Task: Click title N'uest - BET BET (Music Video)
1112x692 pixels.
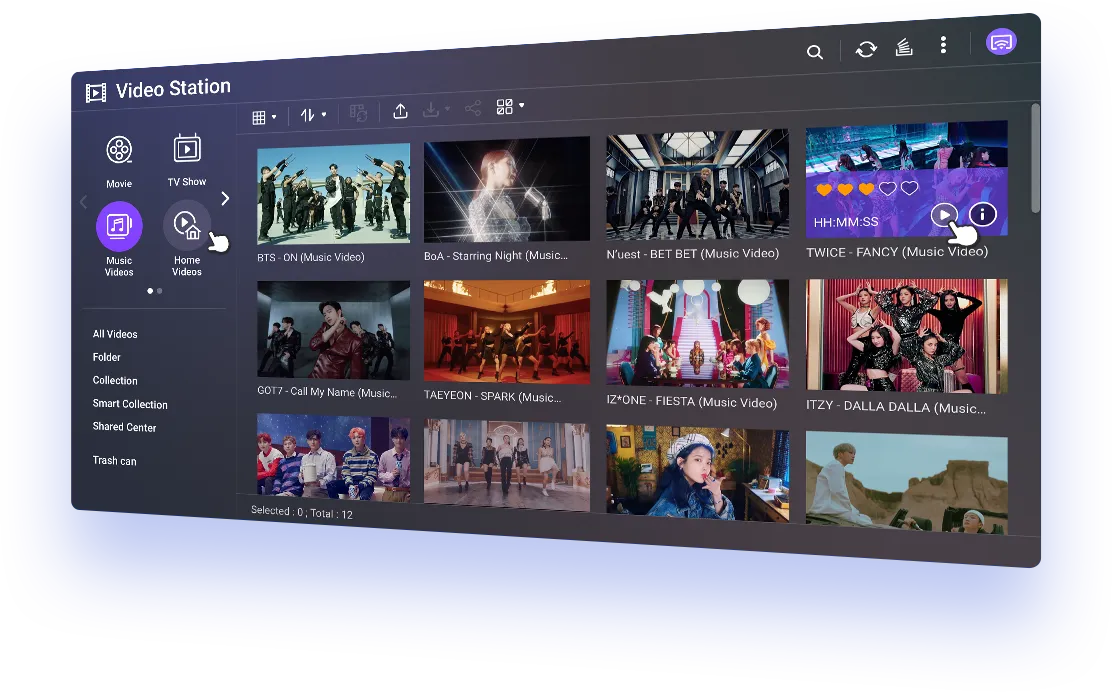Action: click(692, 254)
